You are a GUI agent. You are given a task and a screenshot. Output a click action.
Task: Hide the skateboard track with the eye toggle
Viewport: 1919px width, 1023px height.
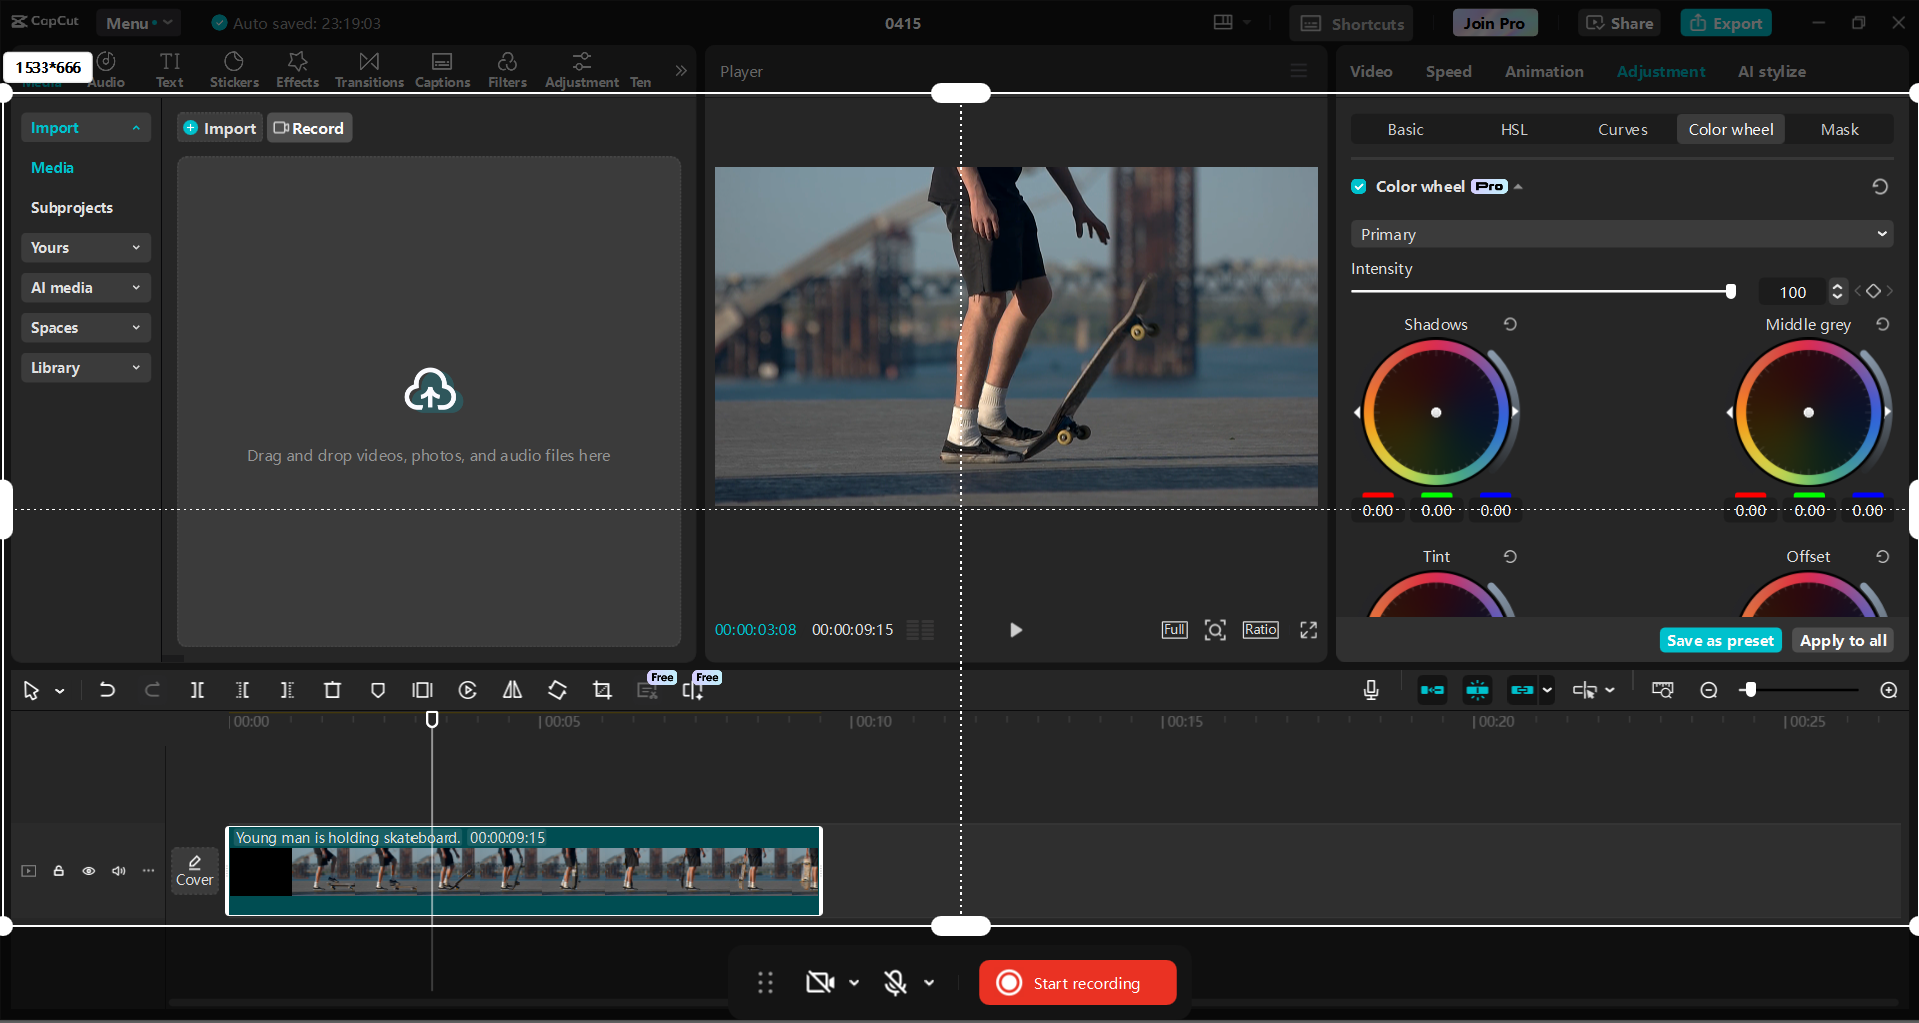pyautogui.click(x=88, y=871)
